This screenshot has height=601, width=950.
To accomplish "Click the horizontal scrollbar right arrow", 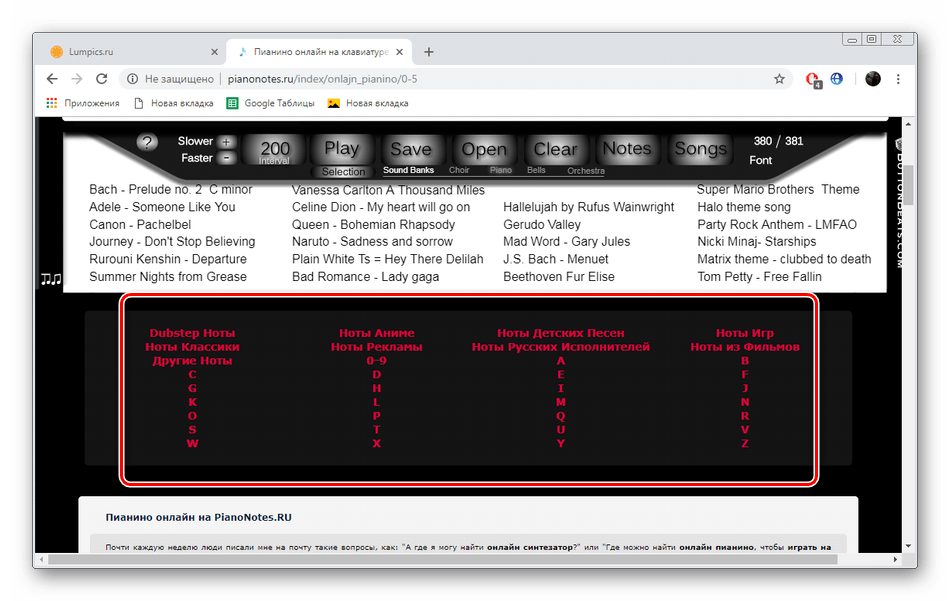I will (895, 560).
